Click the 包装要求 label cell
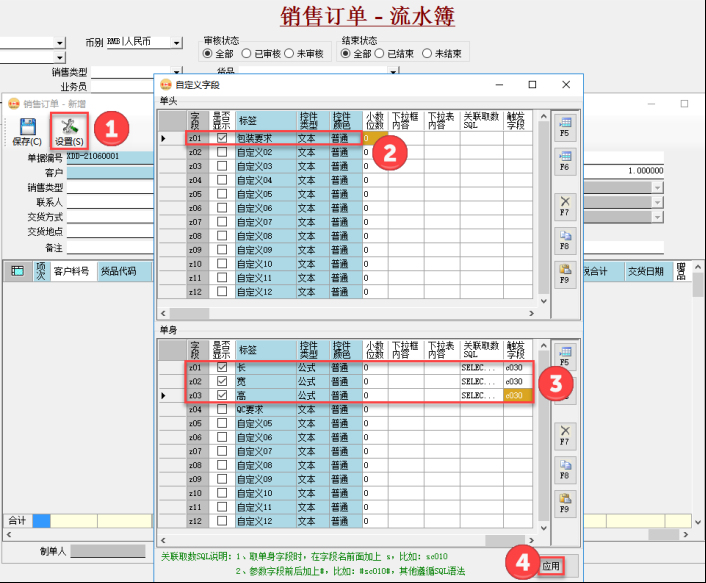 click(x=266, y=138)
